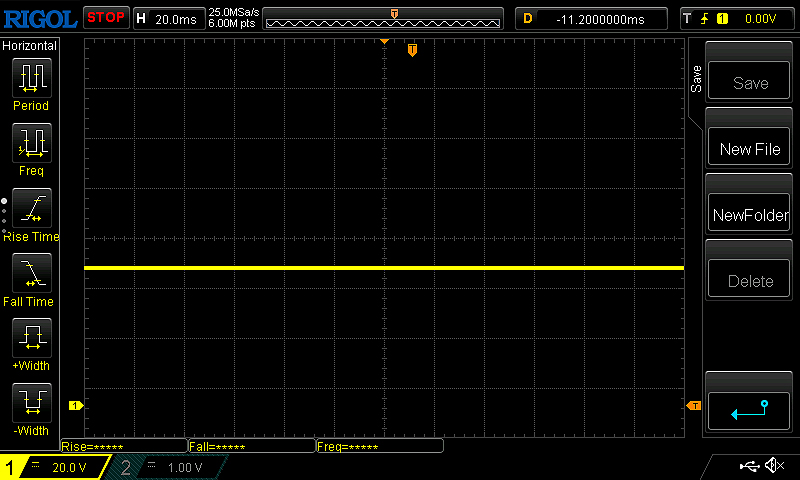
Task: Select the Rise Time measurement icon
Action: [32, 208]
